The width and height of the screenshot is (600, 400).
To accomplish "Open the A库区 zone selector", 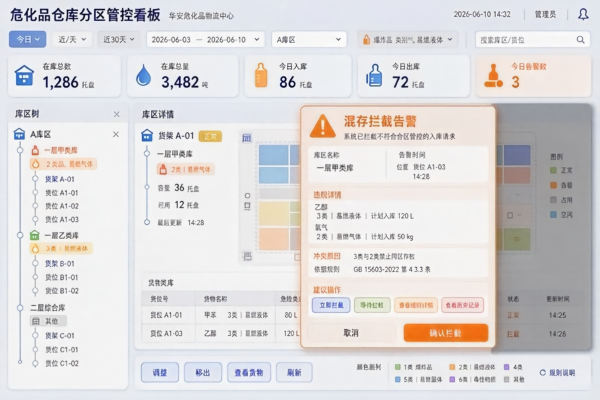I will click(309, 40).
